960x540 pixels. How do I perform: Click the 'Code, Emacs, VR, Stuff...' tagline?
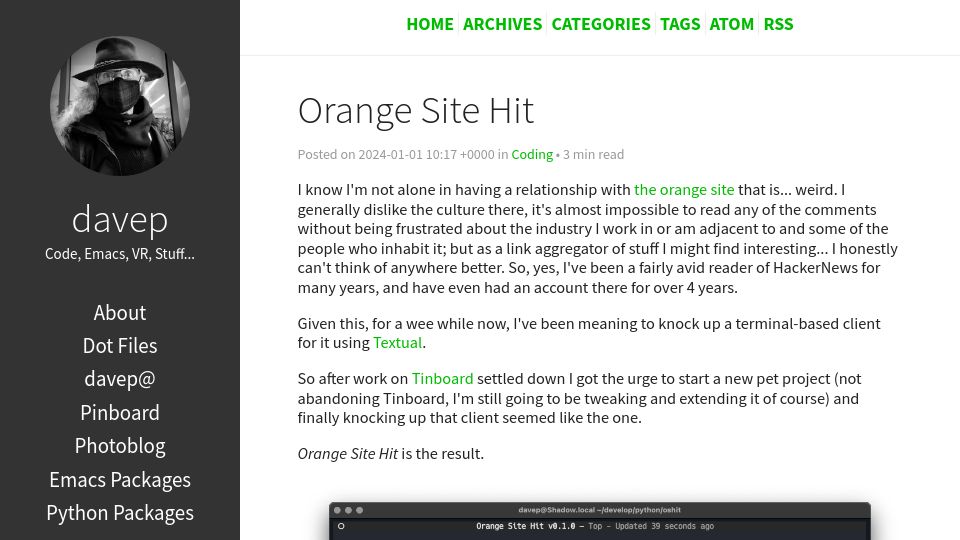[120, 253]
